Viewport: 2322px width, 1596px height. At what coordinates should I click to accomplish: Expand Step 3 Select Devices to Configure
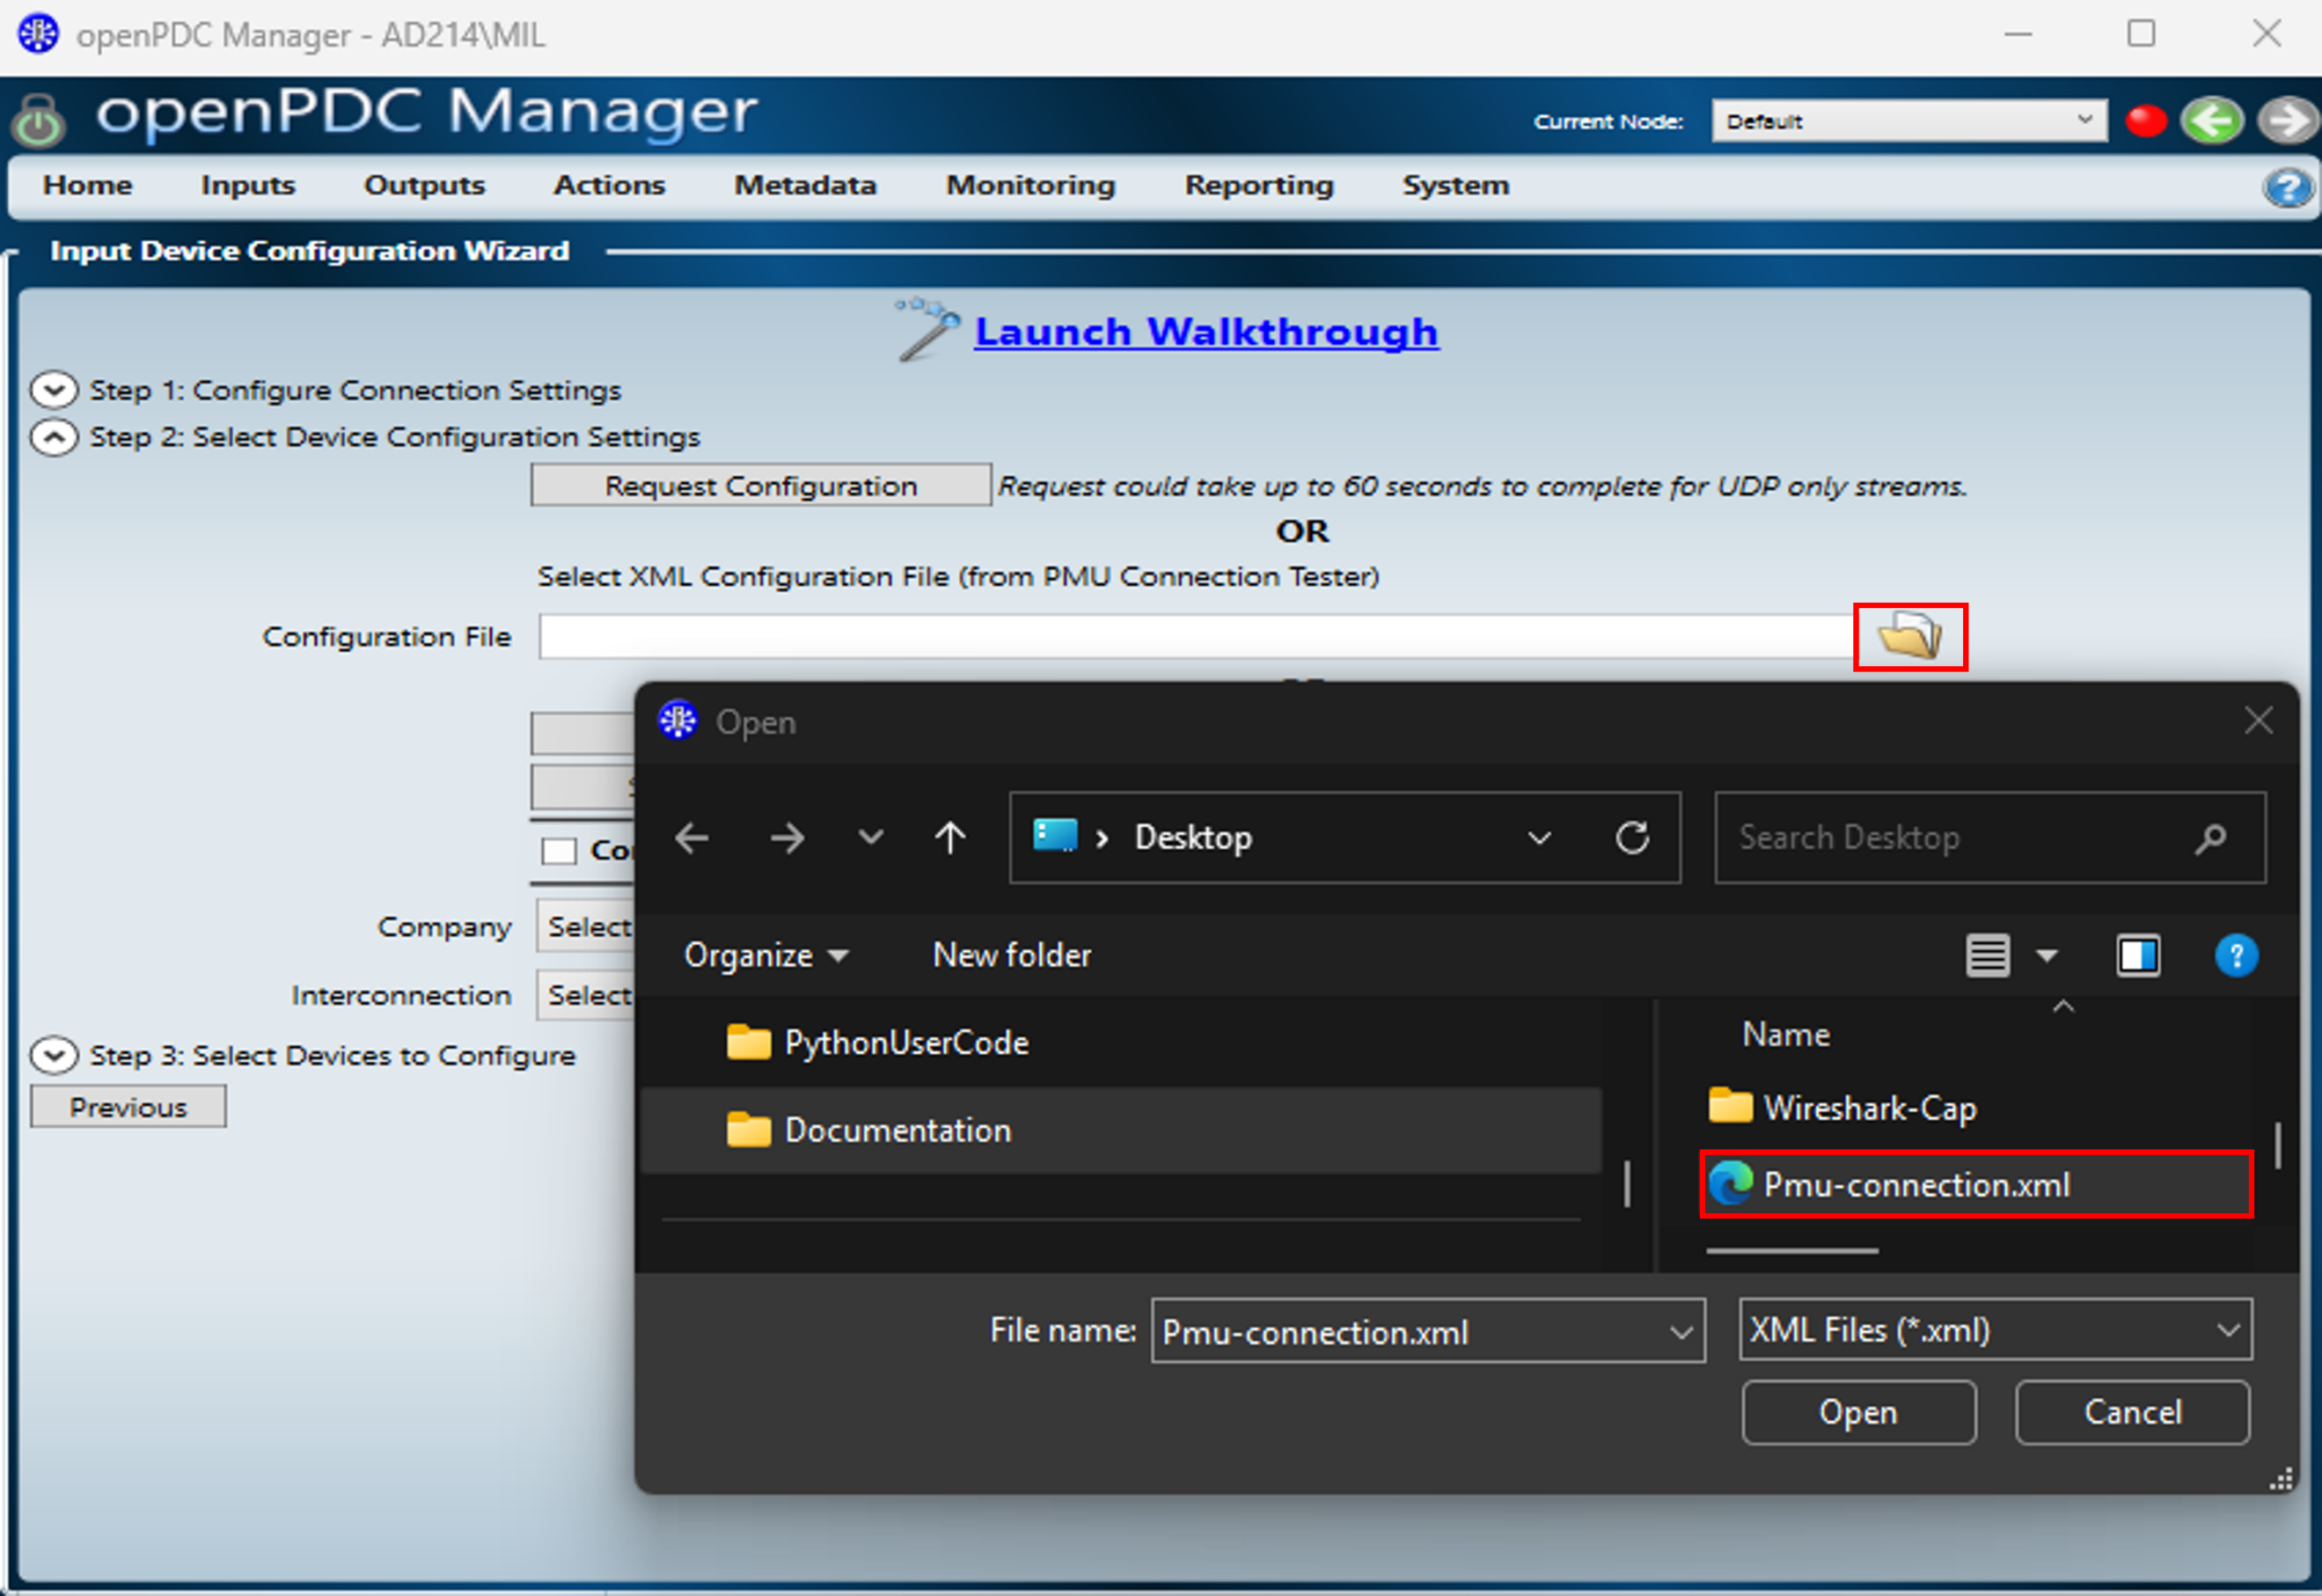tap(54, 1055)
